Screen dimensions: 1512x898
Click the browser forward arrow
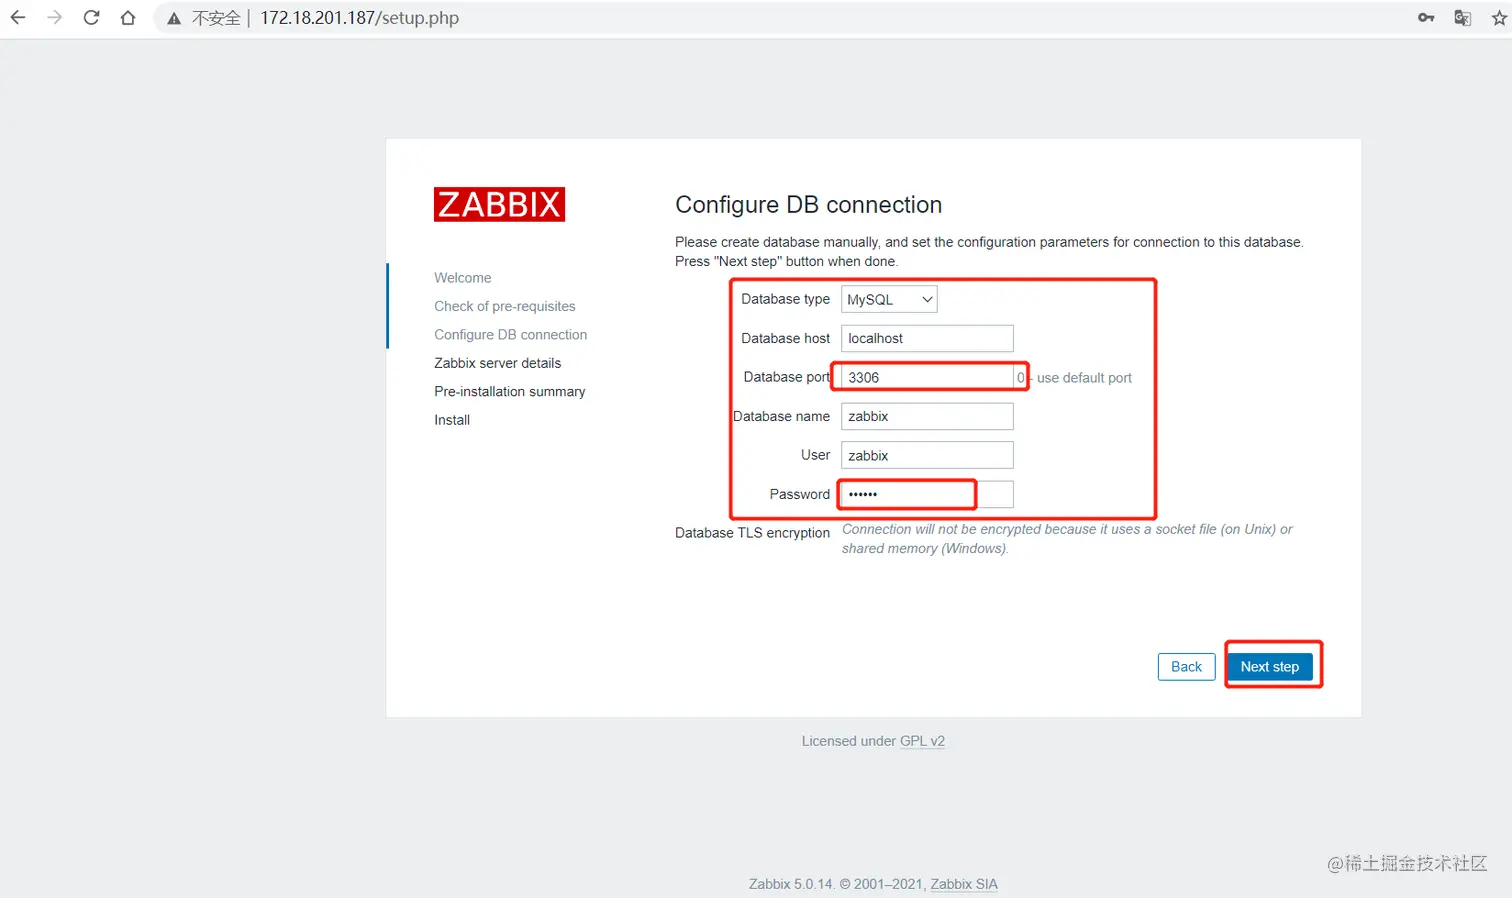55,18
